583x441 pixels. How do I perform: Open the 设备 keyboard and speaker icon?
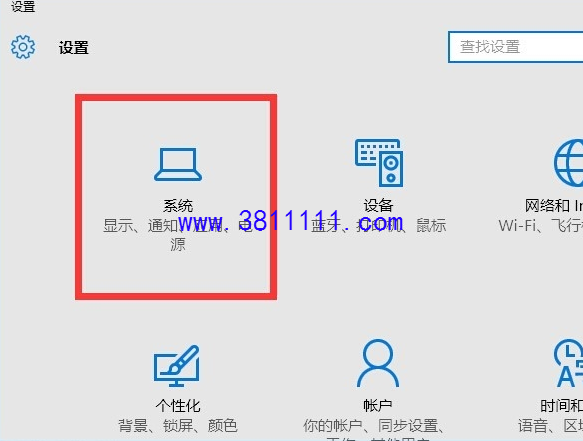click(x=379, y=162)
